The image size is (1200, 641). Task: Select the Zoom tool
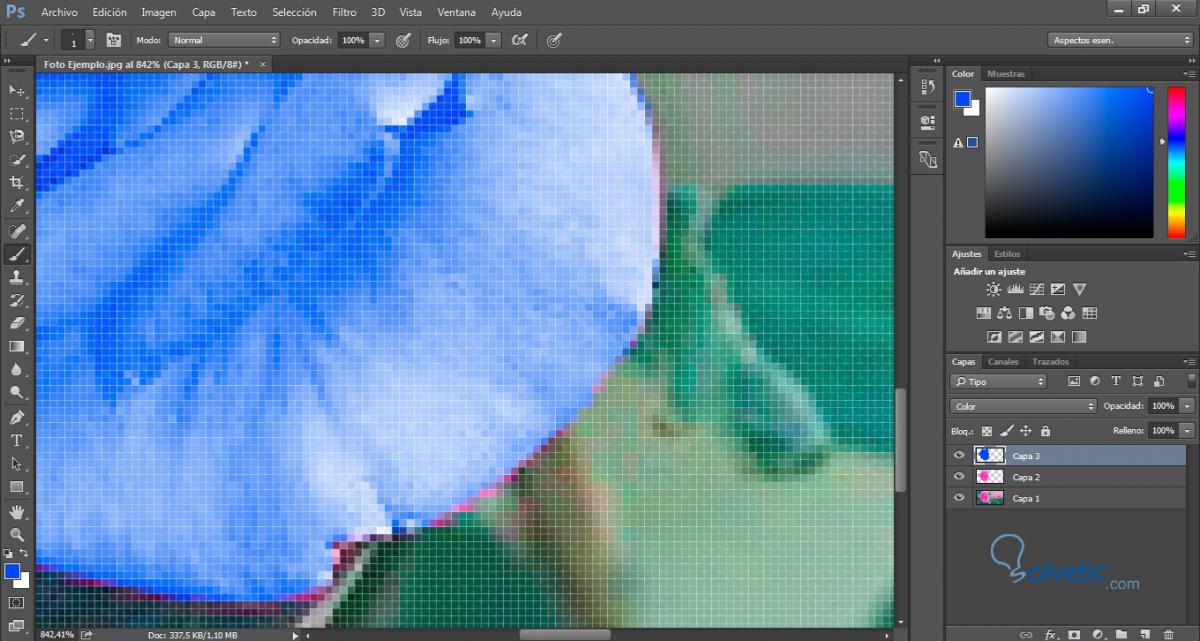click(17, 535)
